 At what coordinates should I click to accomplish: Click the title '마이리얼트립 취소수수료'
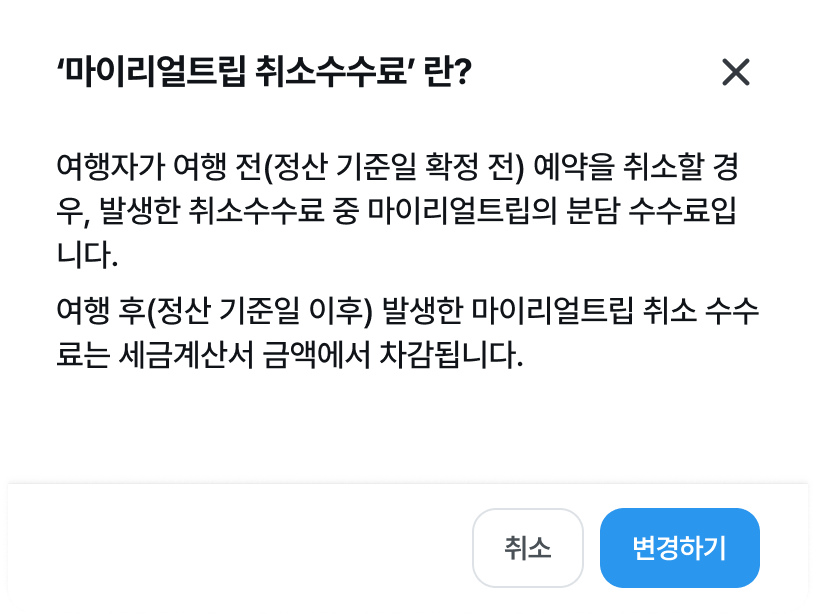232,73
